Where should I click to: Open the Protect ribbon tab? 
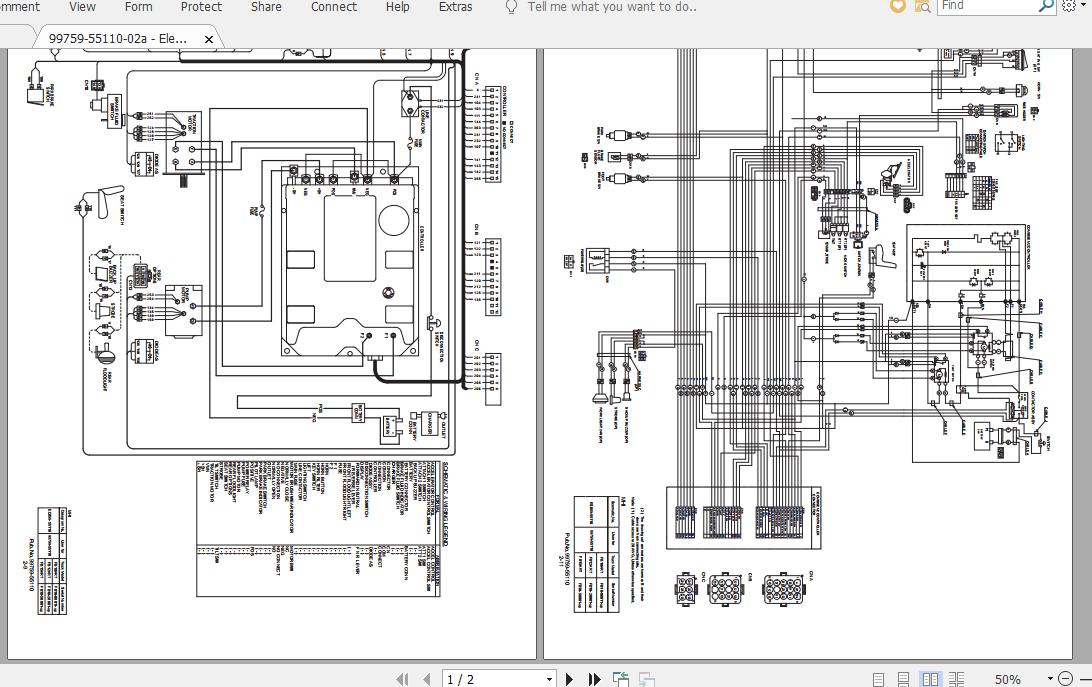point(201,7)
